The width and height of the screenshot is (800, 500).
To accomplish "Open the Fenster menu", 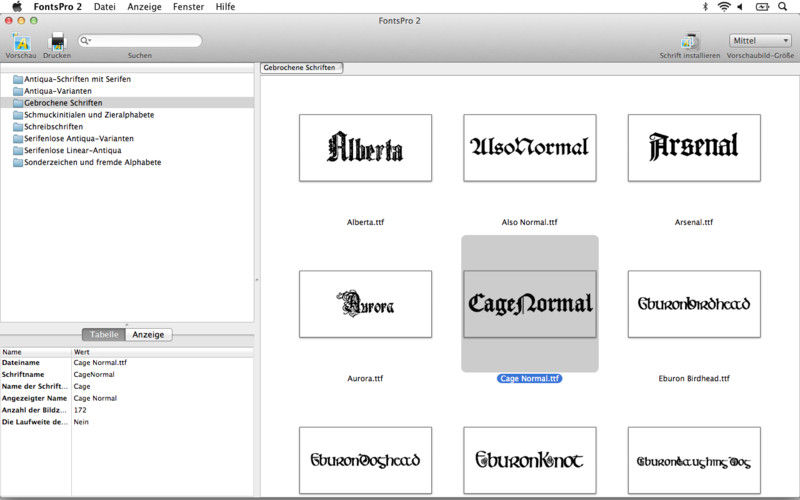I will tap(187, 7).
